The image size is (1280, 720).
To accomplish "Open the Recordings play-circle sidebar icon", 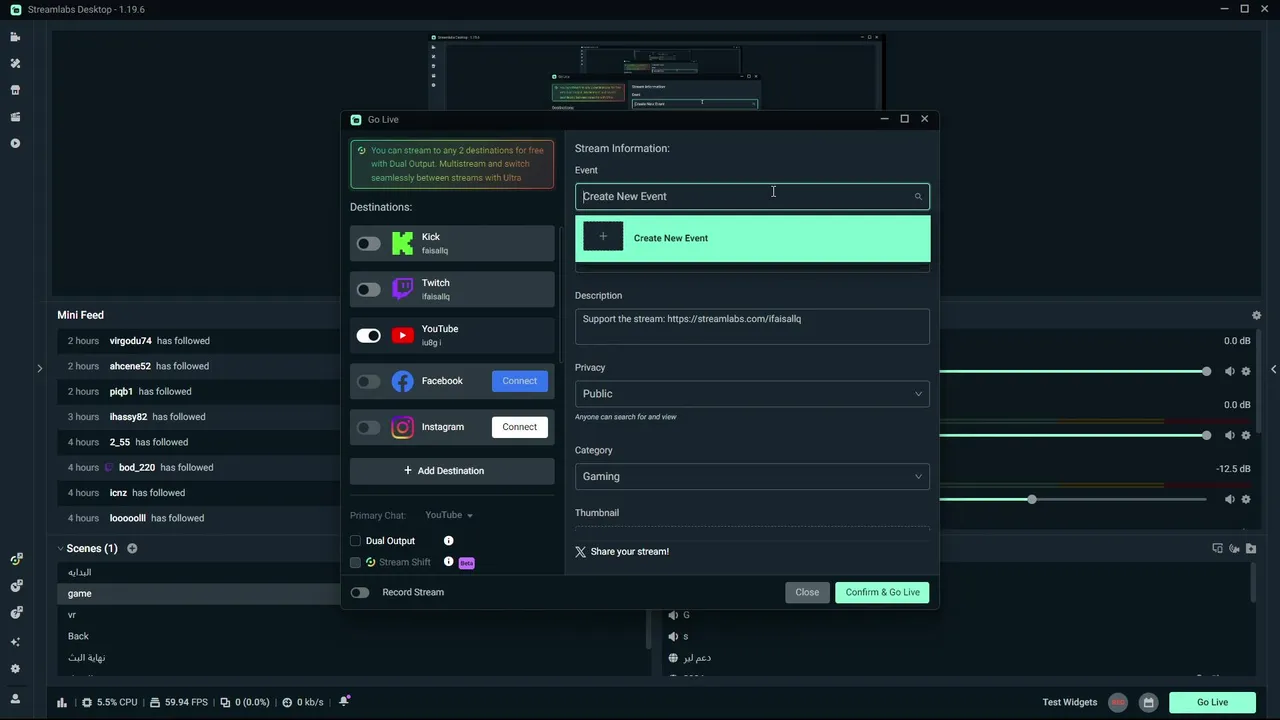I will 15,143.
